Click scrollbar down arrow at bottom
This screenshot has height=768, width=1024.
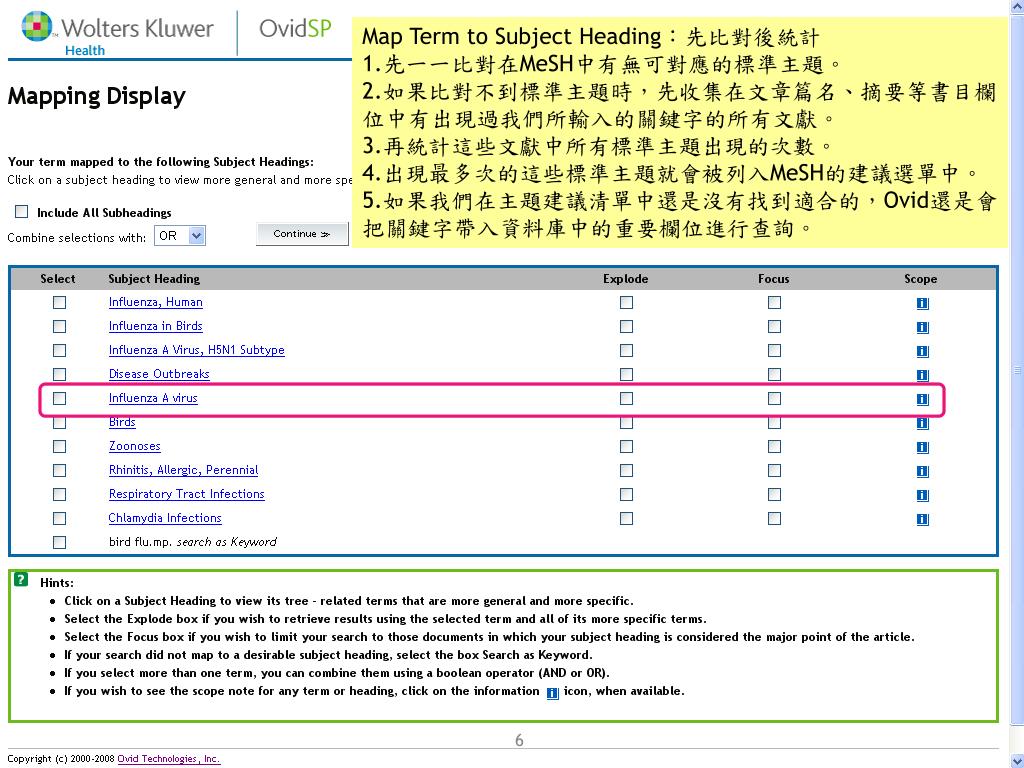click(x=1017, y=761)
